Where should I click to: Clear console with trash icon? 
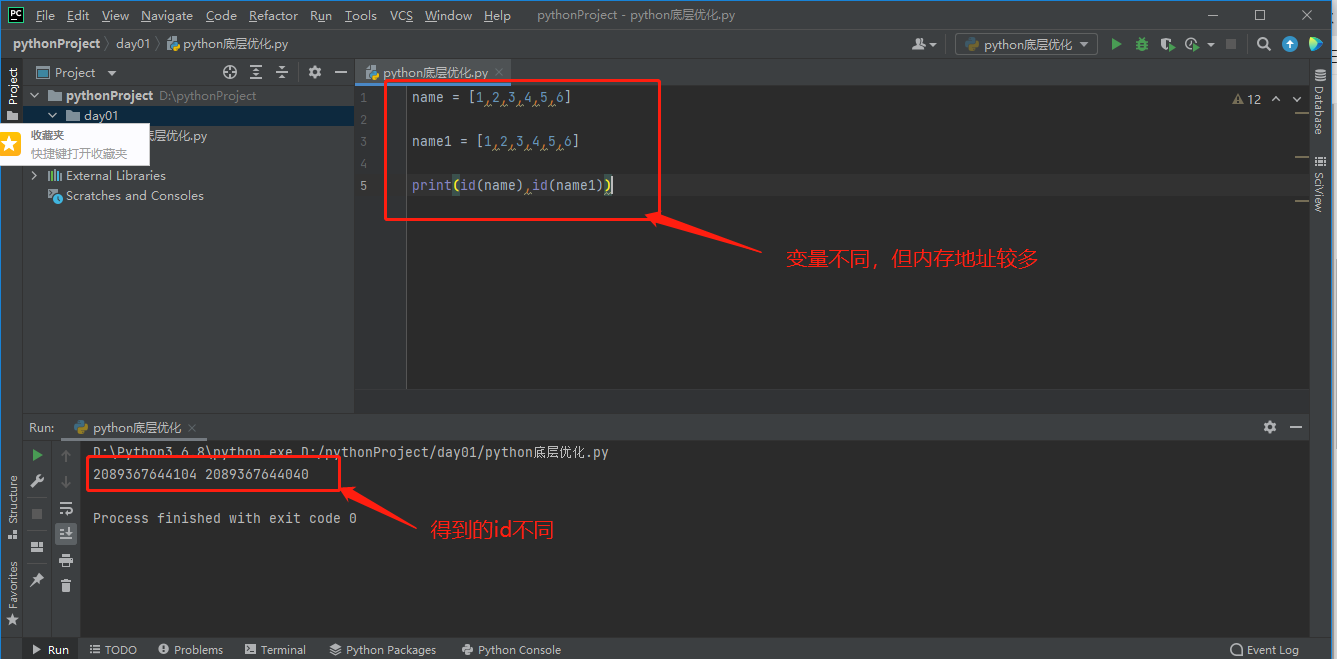coord(66,586)
